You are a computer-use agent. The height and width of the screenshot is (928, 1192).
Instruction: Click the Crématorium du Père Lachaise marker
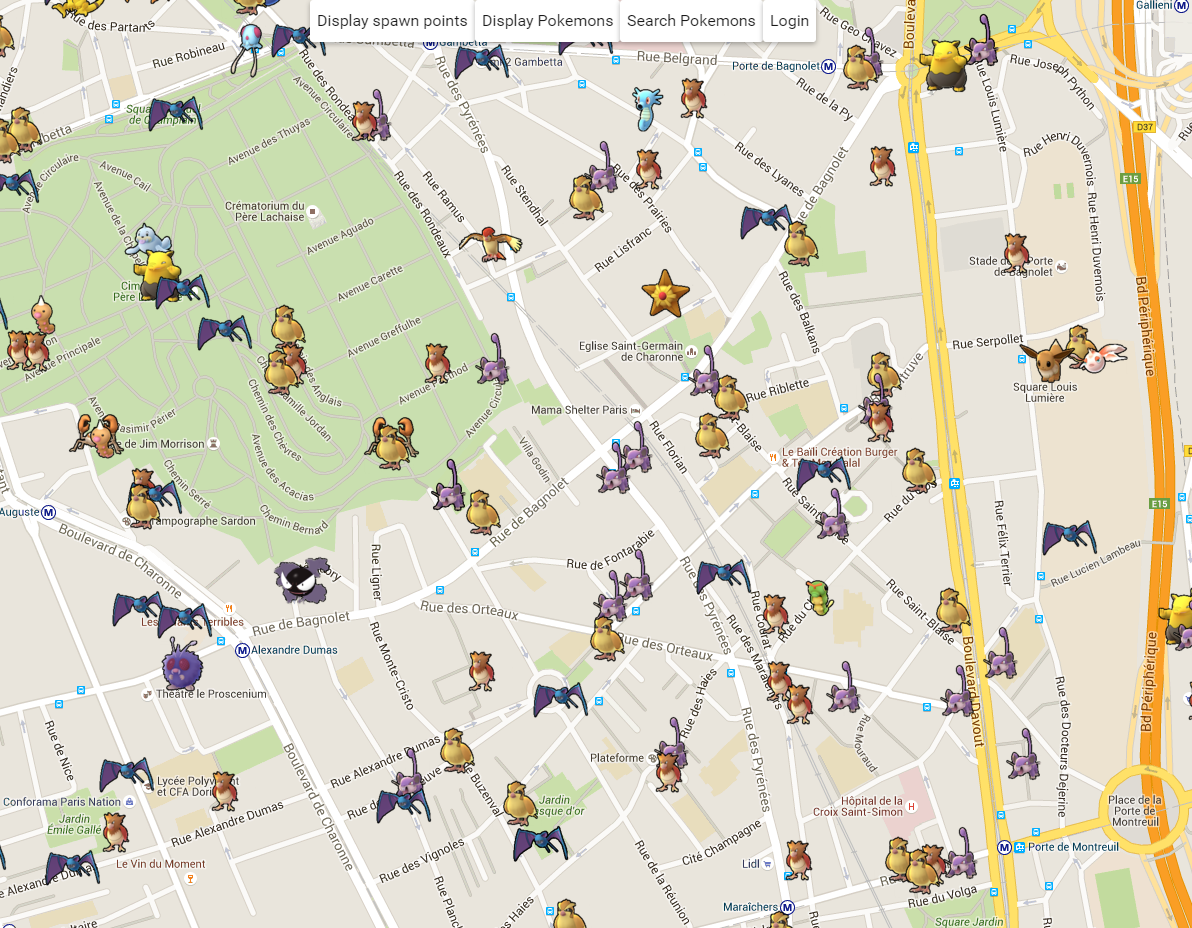[x=312, y=211]
